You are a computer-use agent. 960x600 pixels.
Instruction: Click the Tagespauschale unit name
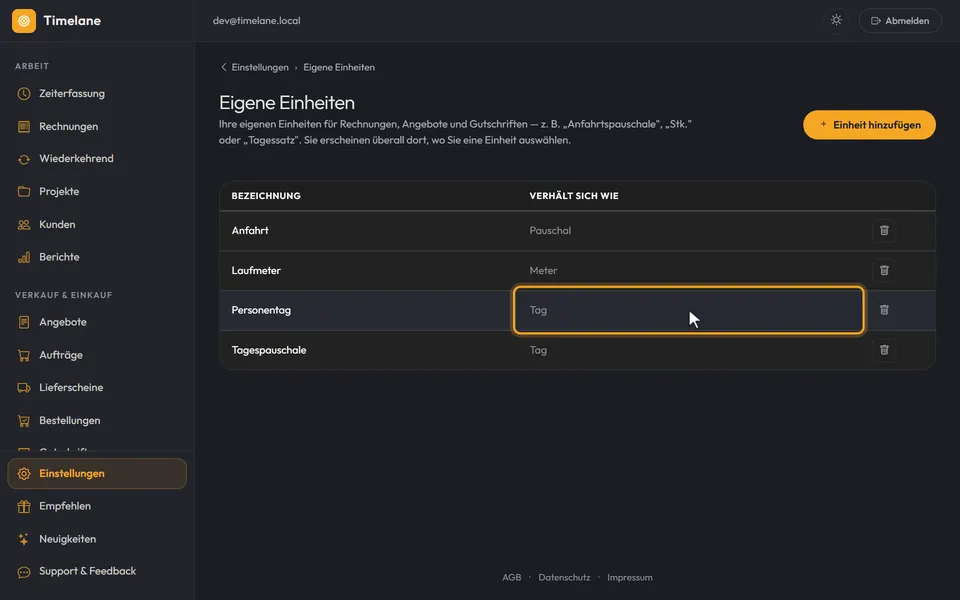pos(269,350)
